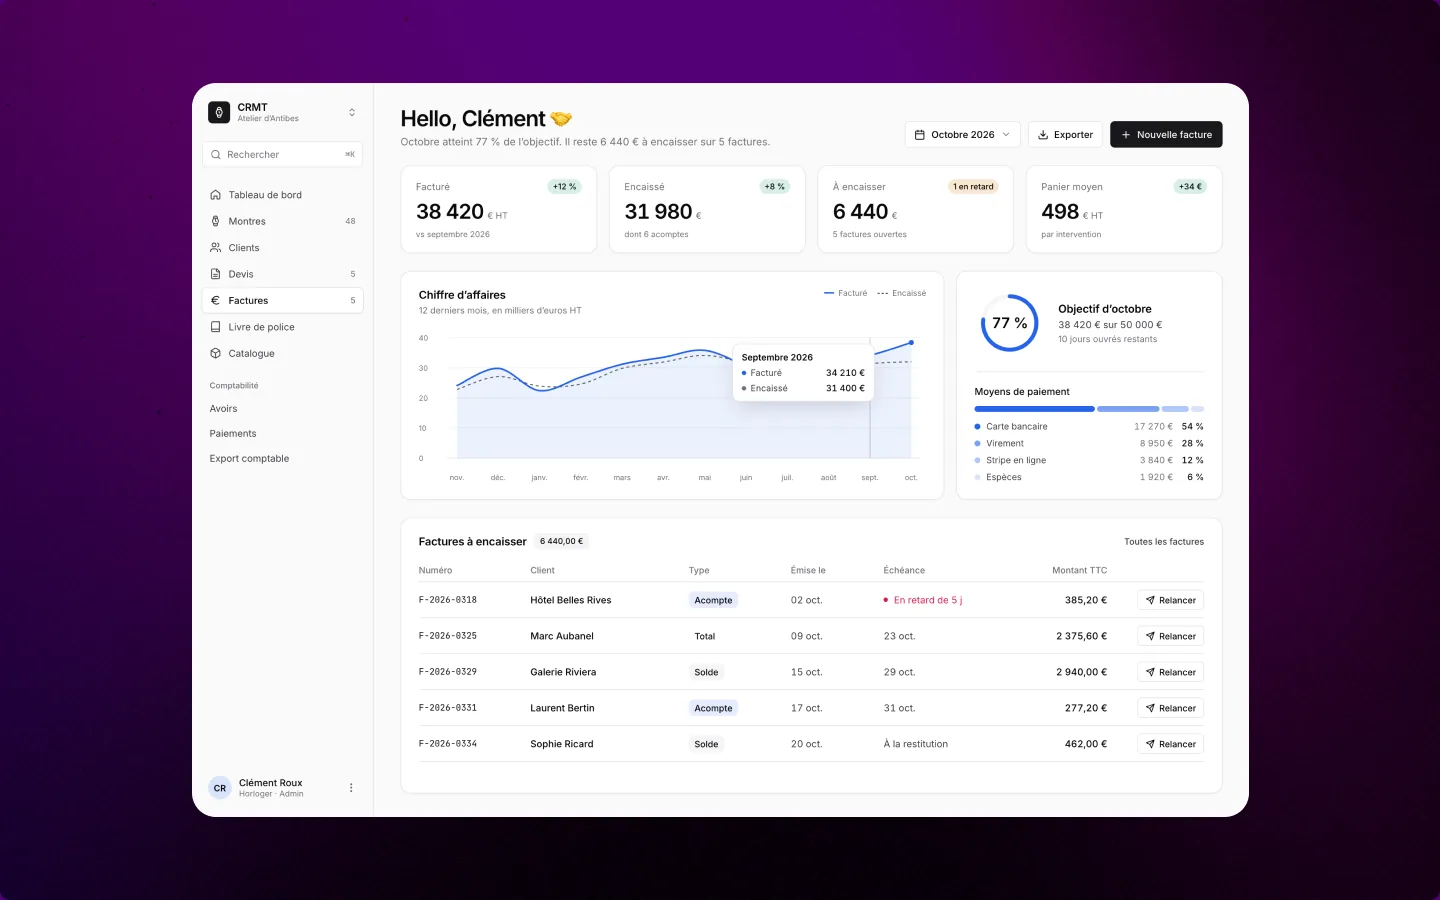
Task: Go to the Paiements page
Action: pos(233,434)
